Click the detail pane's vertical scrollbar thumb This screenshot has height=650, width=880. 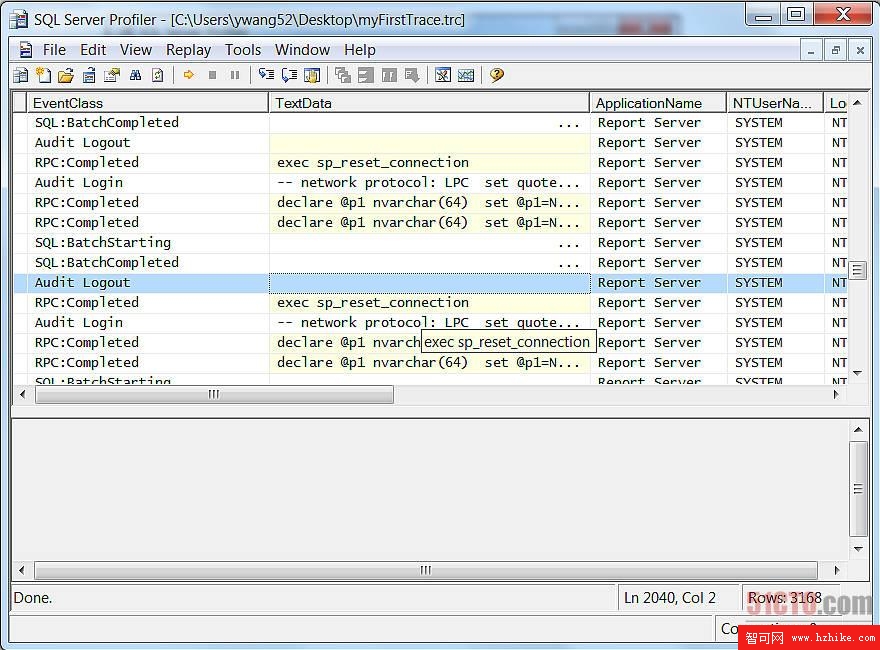coord(858,489)
